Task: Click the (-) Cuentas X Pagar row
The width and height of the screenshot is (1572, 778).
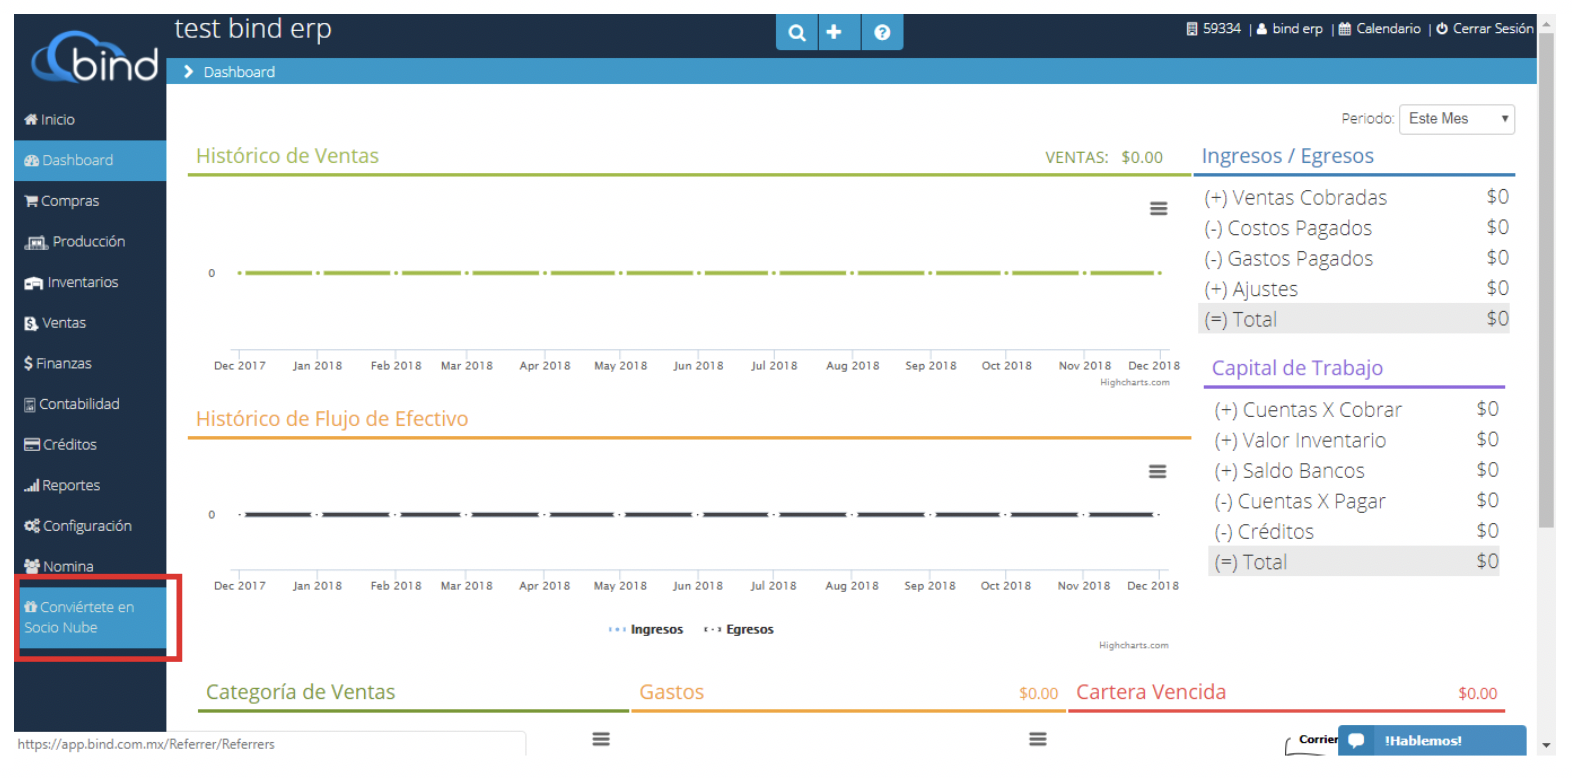Action: [1355, 501]
